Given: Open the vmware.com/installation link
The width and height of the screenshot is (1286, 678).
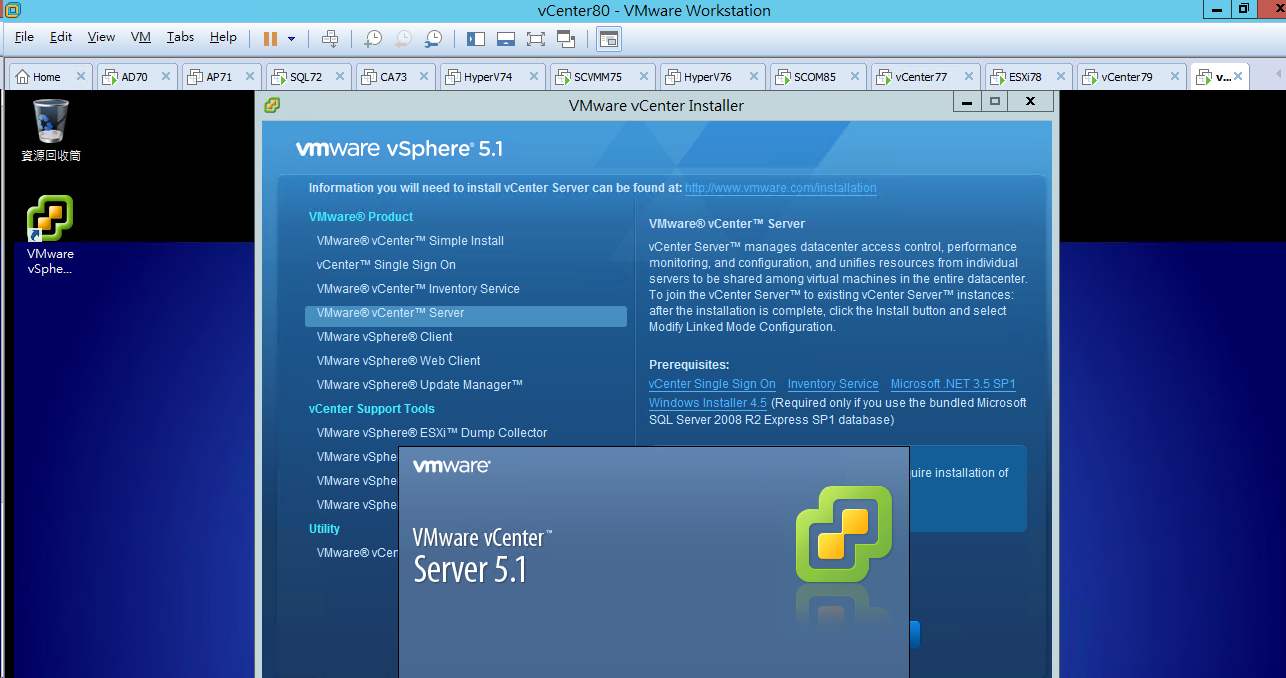Looking at the screenshot, I should coord(780,188).
